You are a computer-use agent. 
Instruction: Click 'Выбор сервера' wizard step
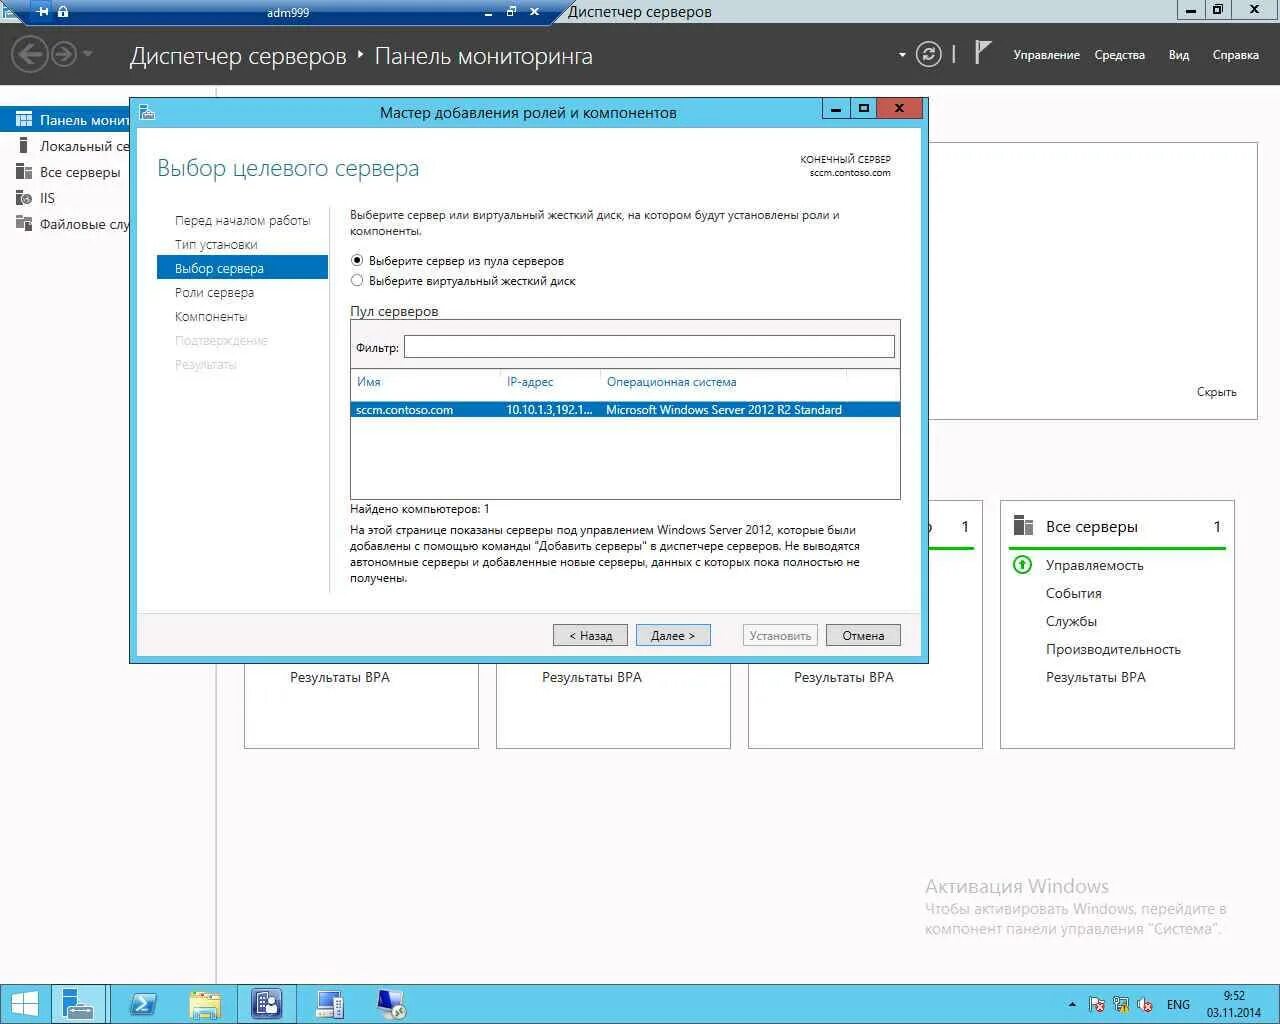tap(242, 268)
